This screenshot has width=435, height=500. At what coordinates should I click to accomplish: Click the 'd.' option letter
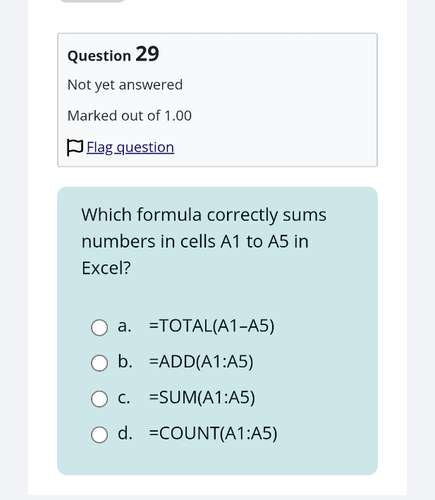tap(125, 433)
